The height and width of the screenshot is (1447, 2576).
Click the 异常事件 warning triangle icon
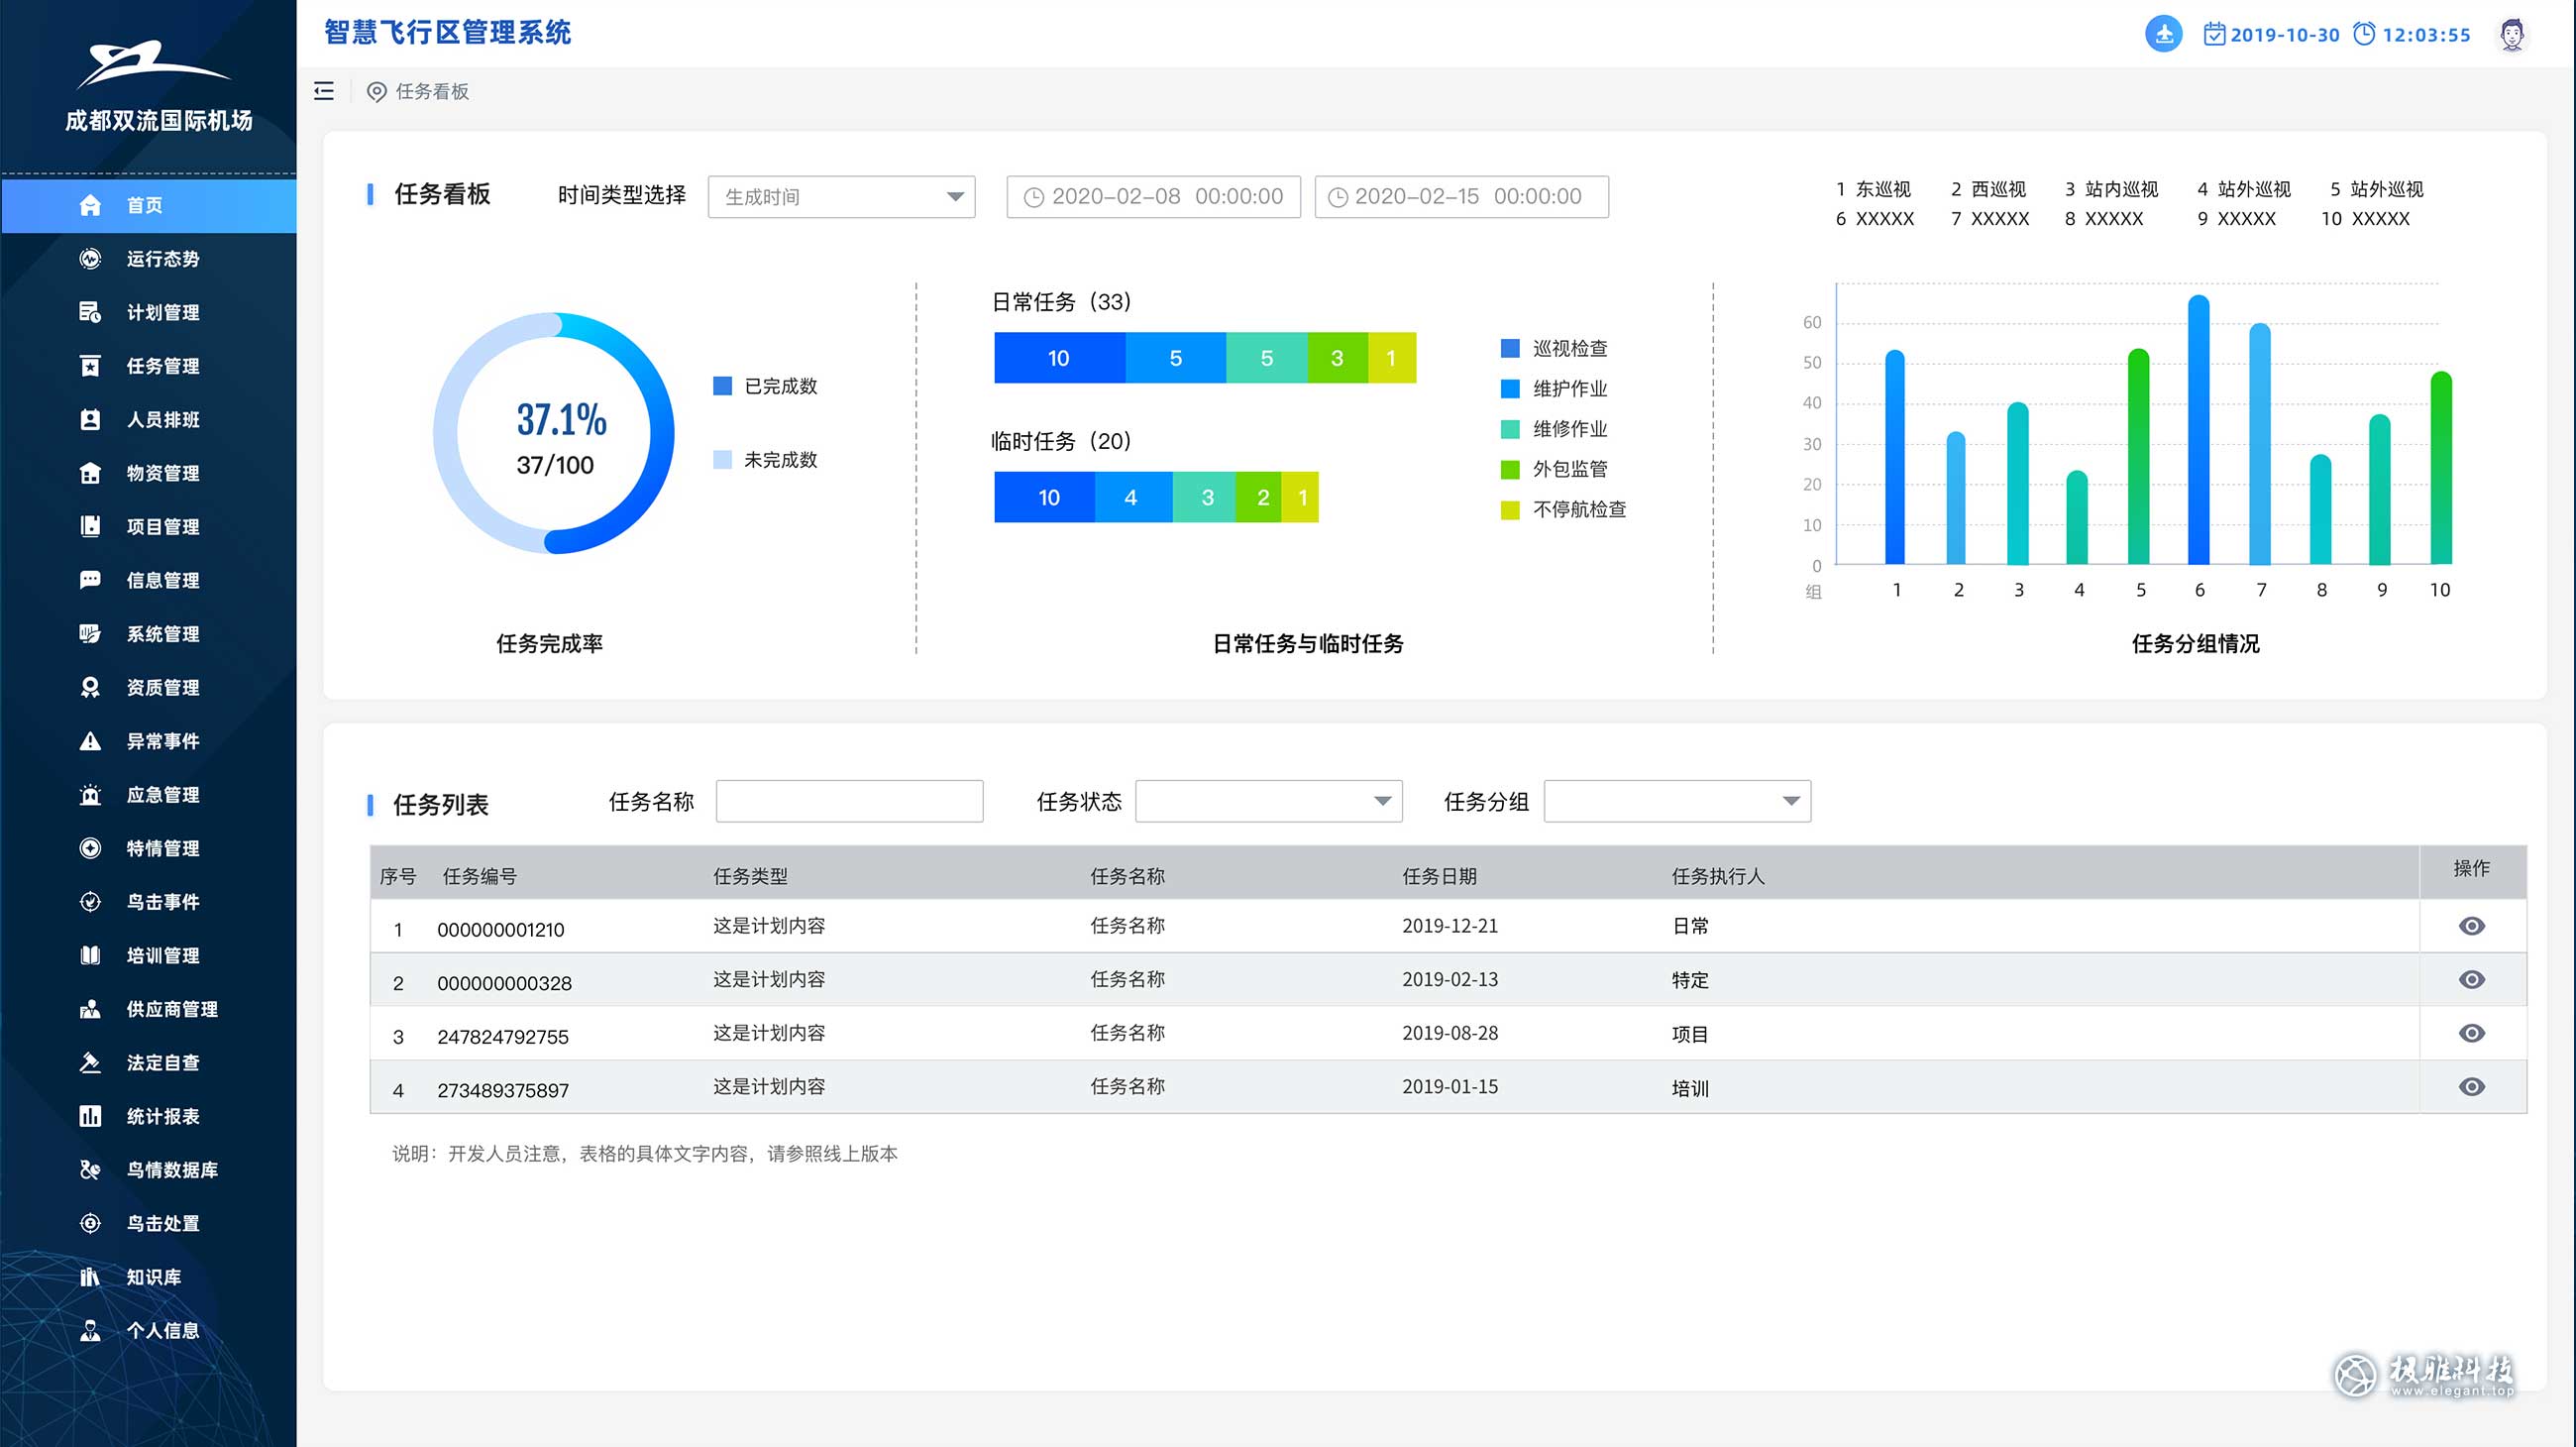pyautogui.click(x=90, y=741)
